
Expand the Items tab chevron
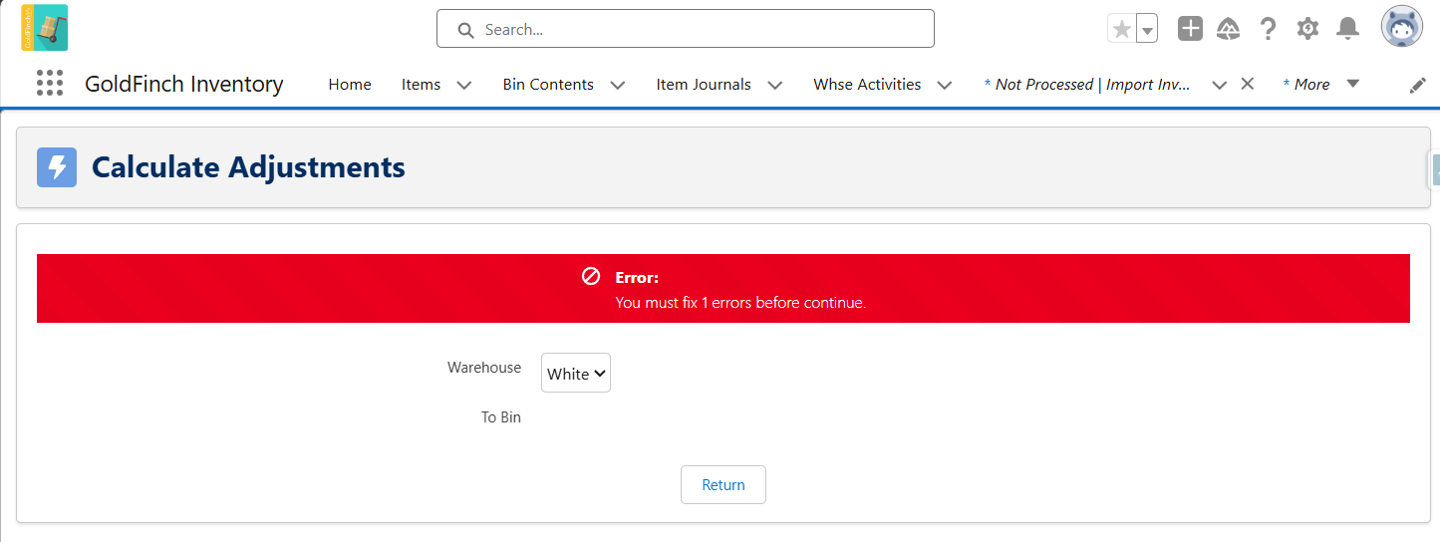tap(464, 85)
